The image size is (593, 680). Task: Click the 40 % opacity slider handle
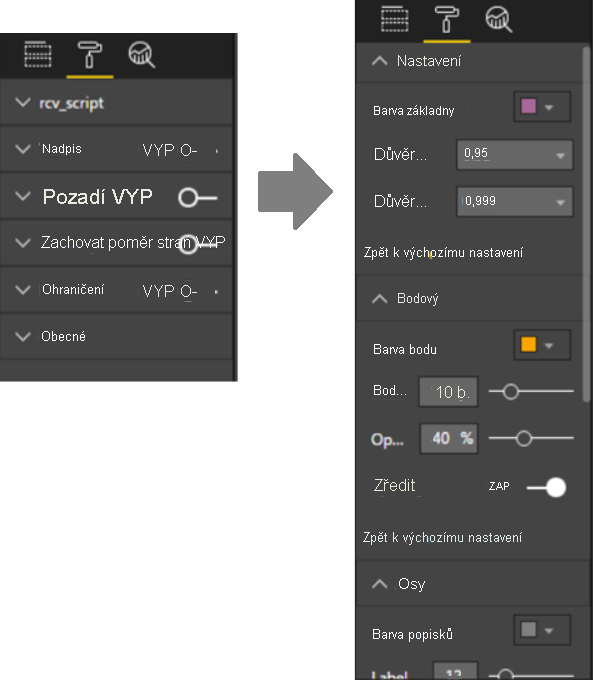[x=524, y=438]
